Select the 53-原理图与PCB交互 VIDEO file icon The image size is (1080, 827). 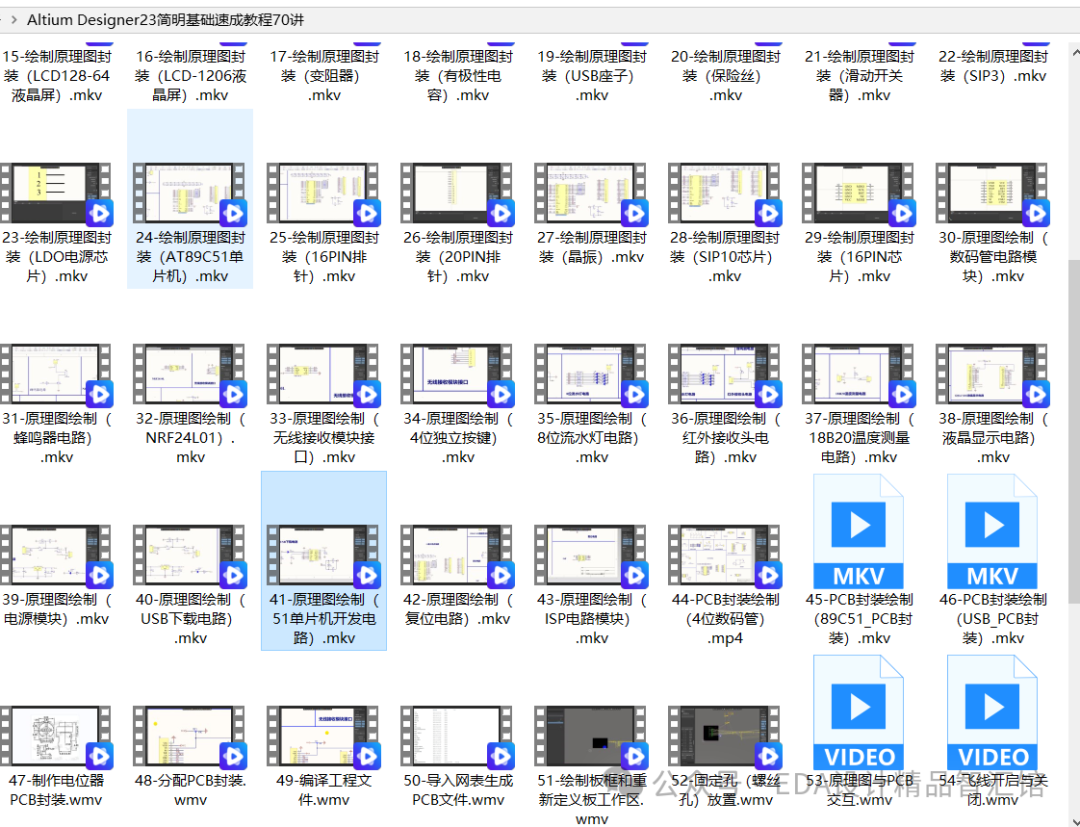(859, 714)
